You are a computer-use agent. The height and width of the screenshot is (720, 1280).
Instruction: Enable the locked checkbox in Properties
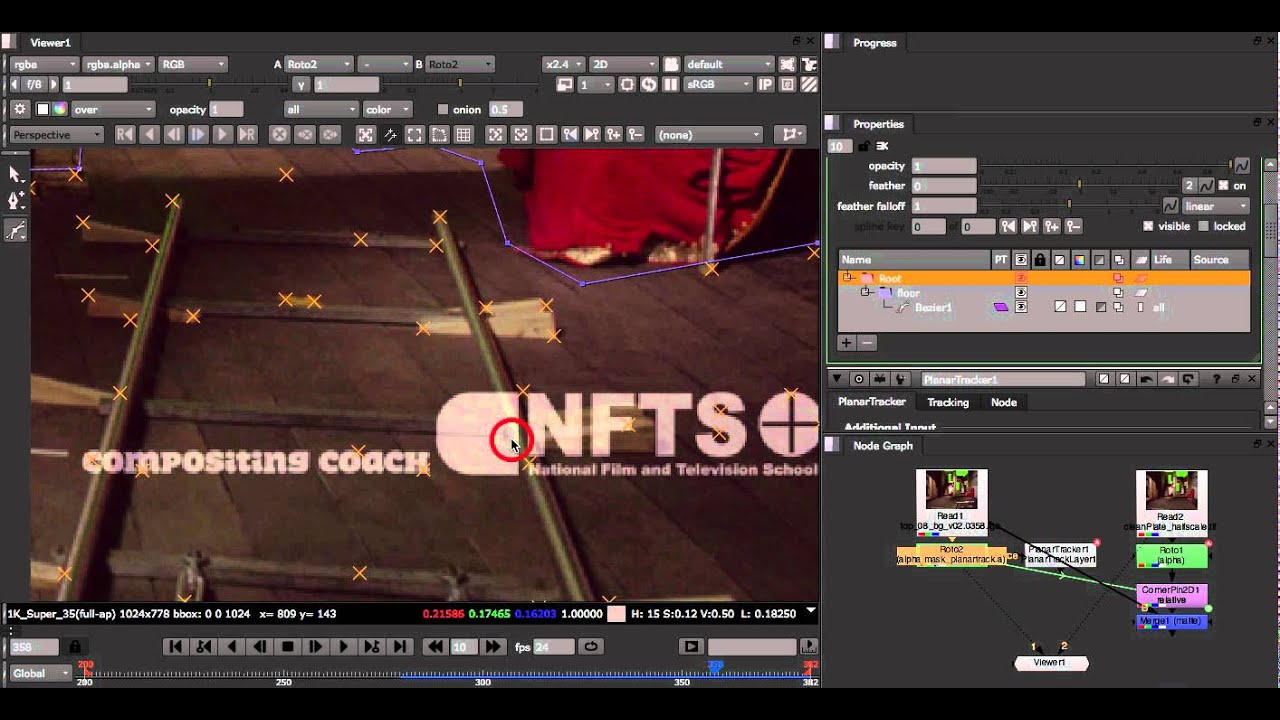pyautogui.click(x=1204, y=226)
